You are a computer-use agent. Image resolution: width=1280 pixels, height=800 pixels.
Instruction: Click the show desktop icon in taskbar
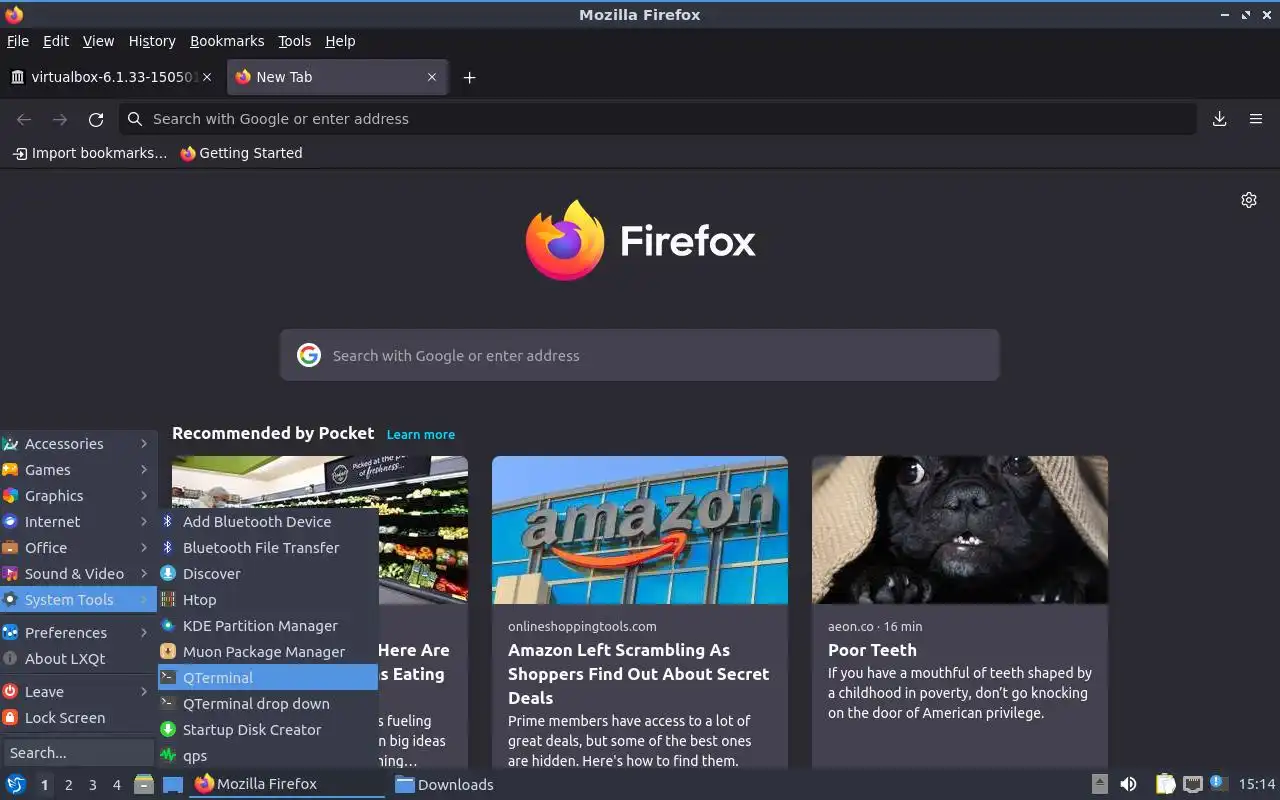click(x=172, y=784)
